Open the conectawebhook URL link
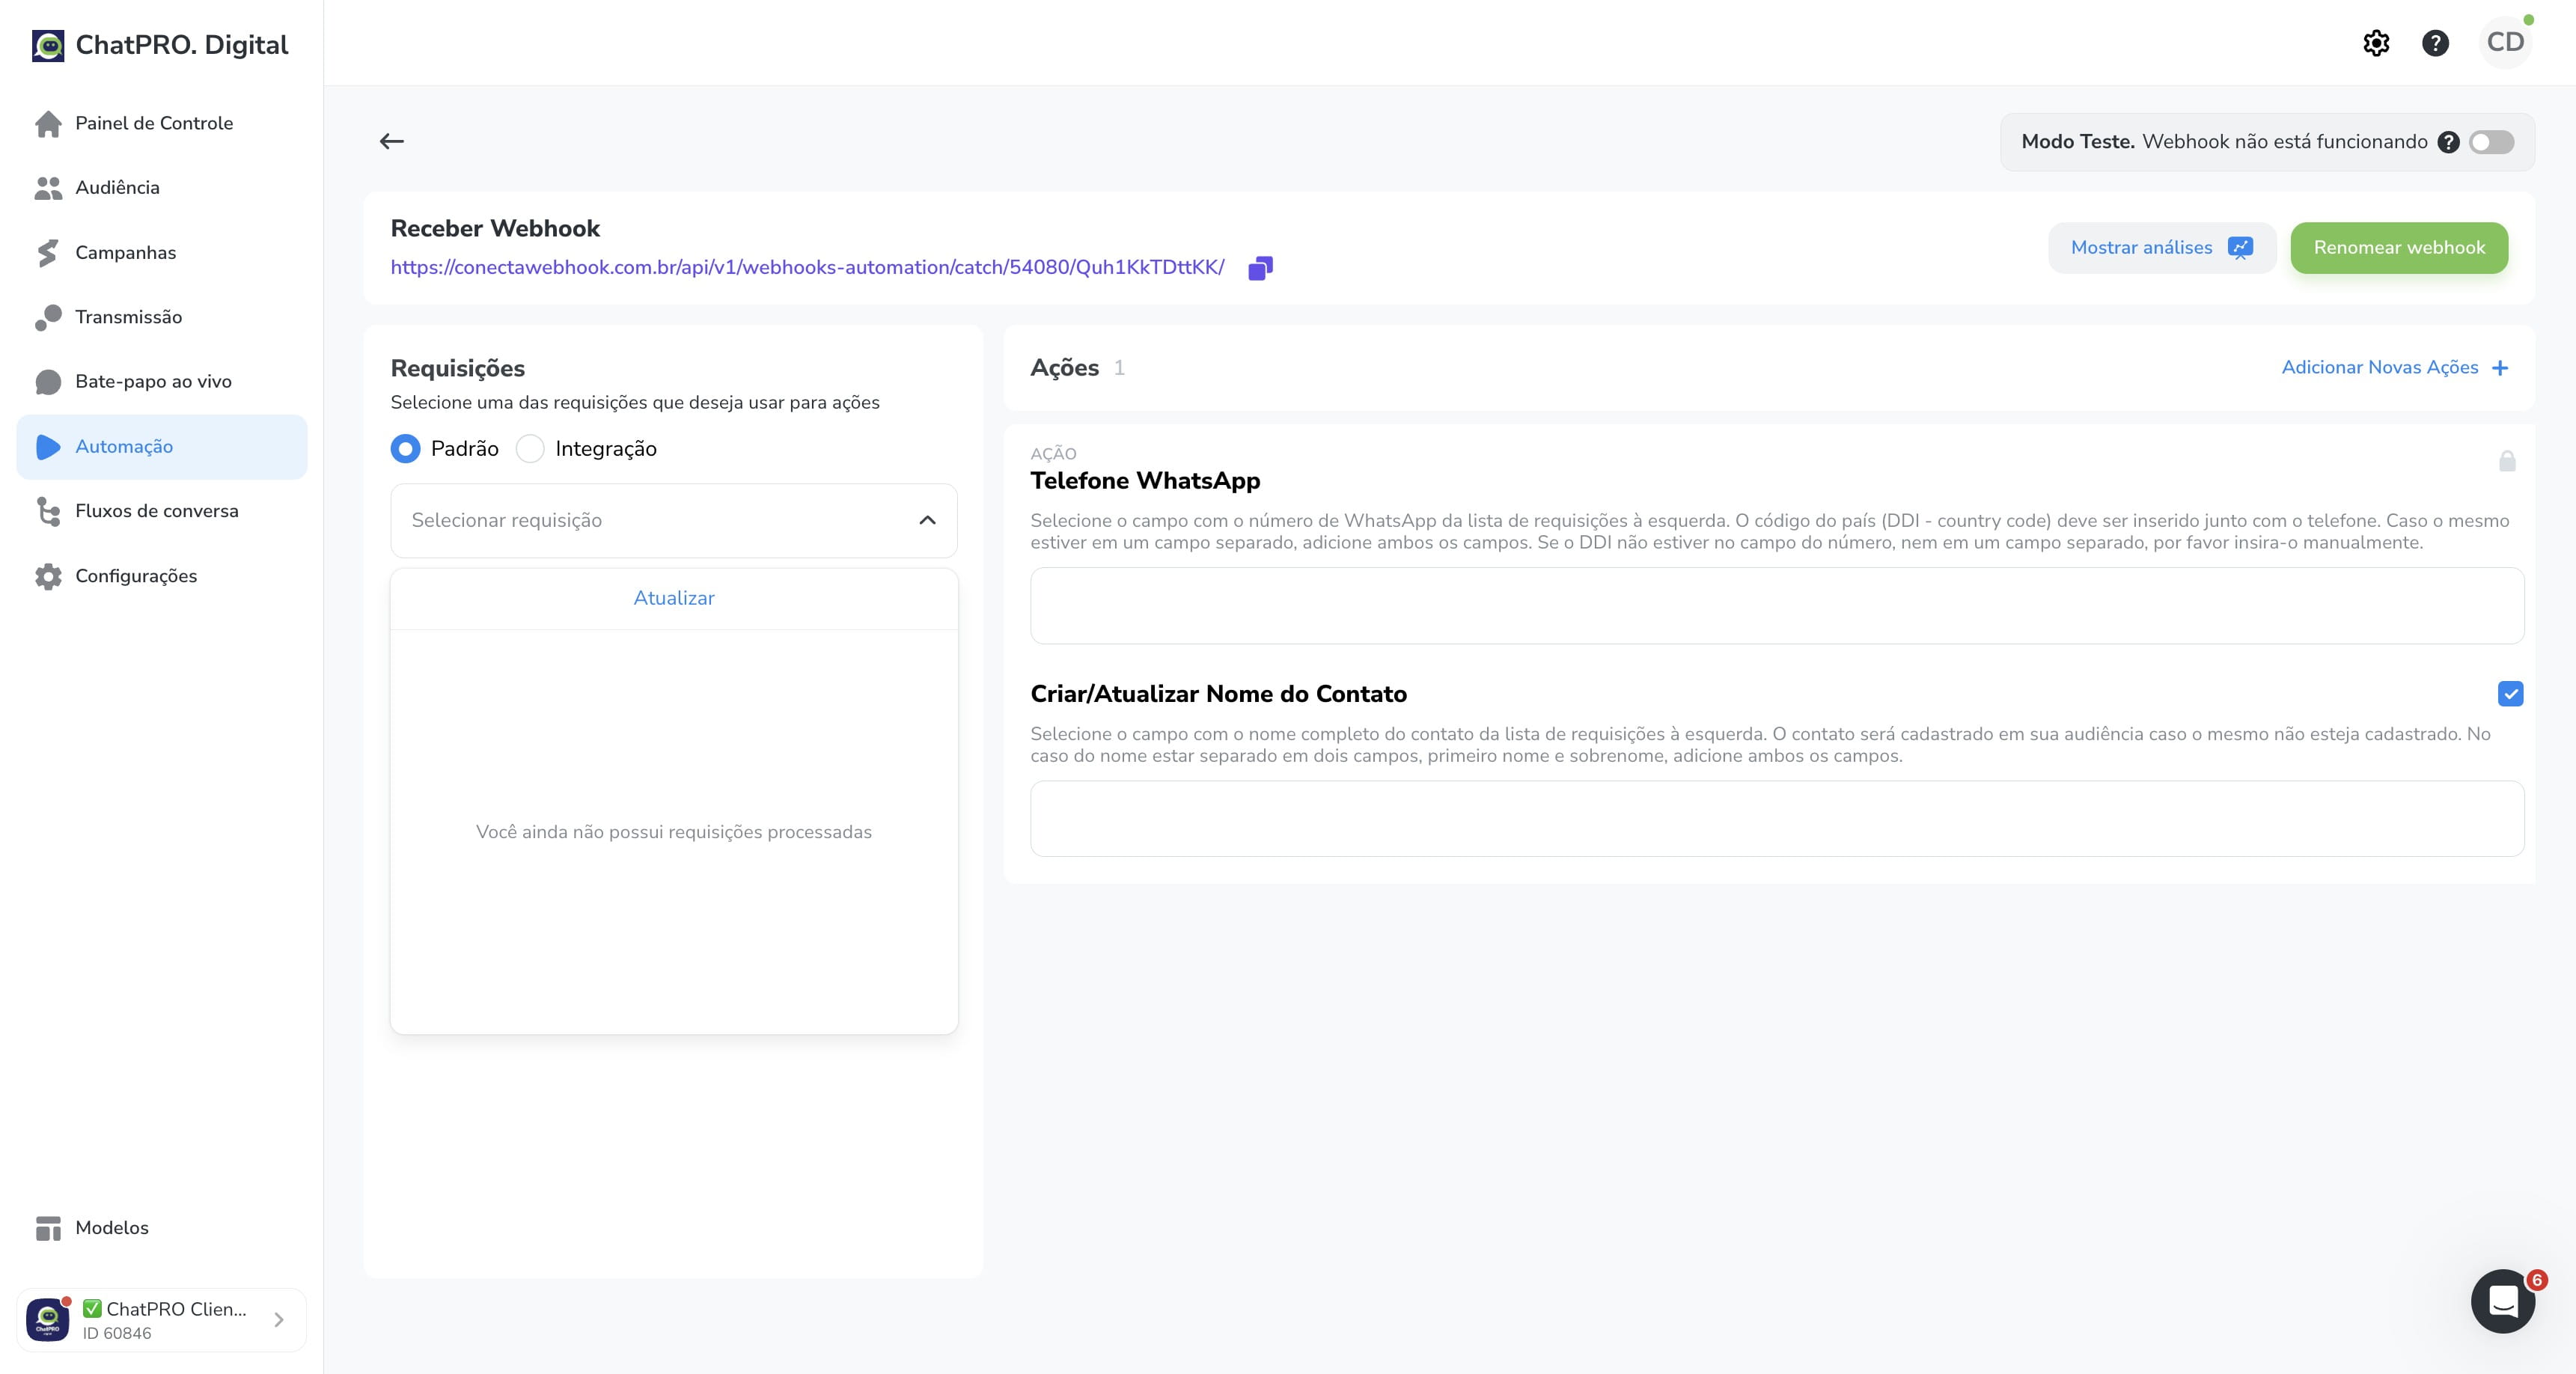Image resolution: width=2576 pixels, height=1374 pixels. coord(807,268)
